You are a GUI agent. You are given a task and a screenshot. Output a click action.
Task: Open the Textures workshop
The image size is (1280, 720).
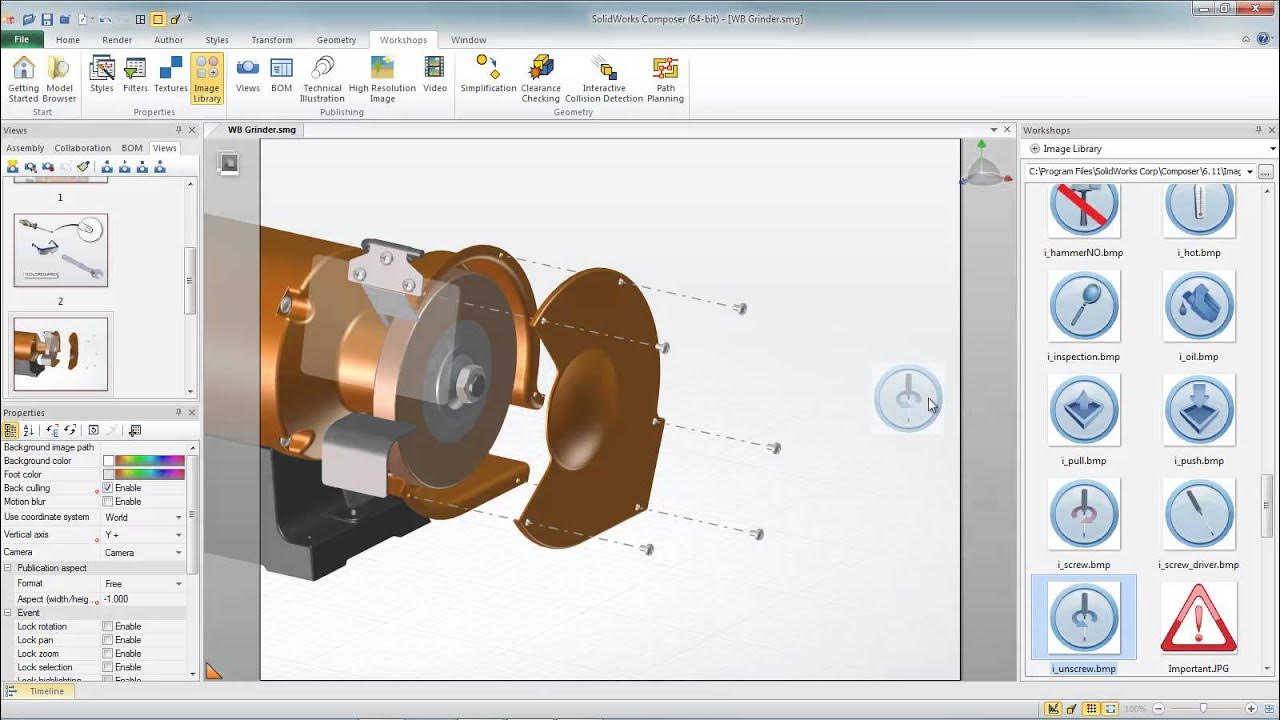click(x=171, y=75)
